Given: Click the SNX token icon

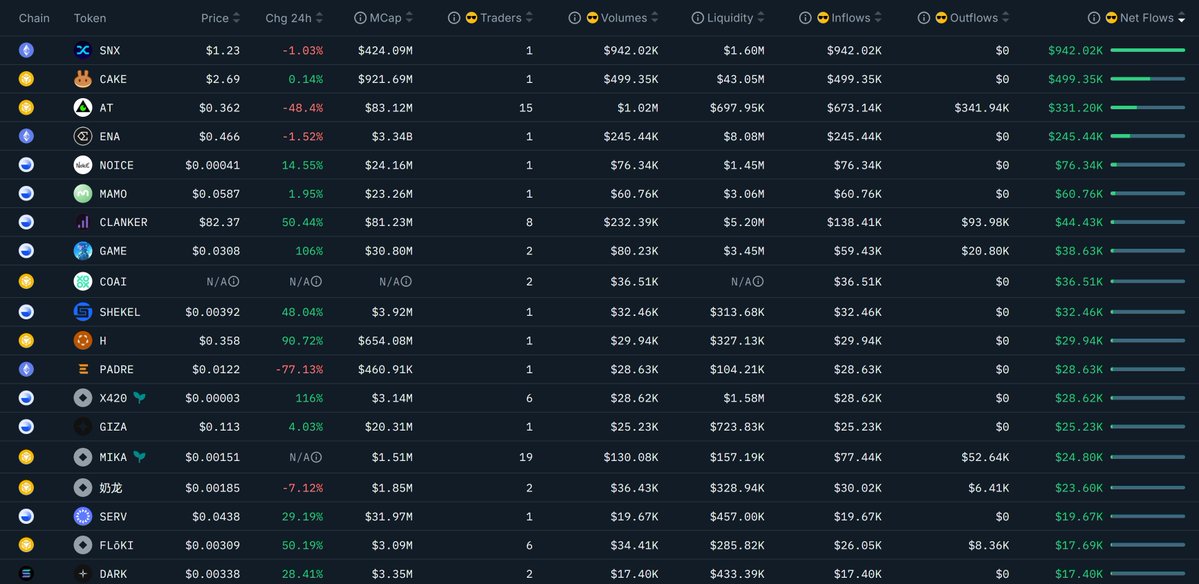Looking at the screenshot, I should point(83,51).
